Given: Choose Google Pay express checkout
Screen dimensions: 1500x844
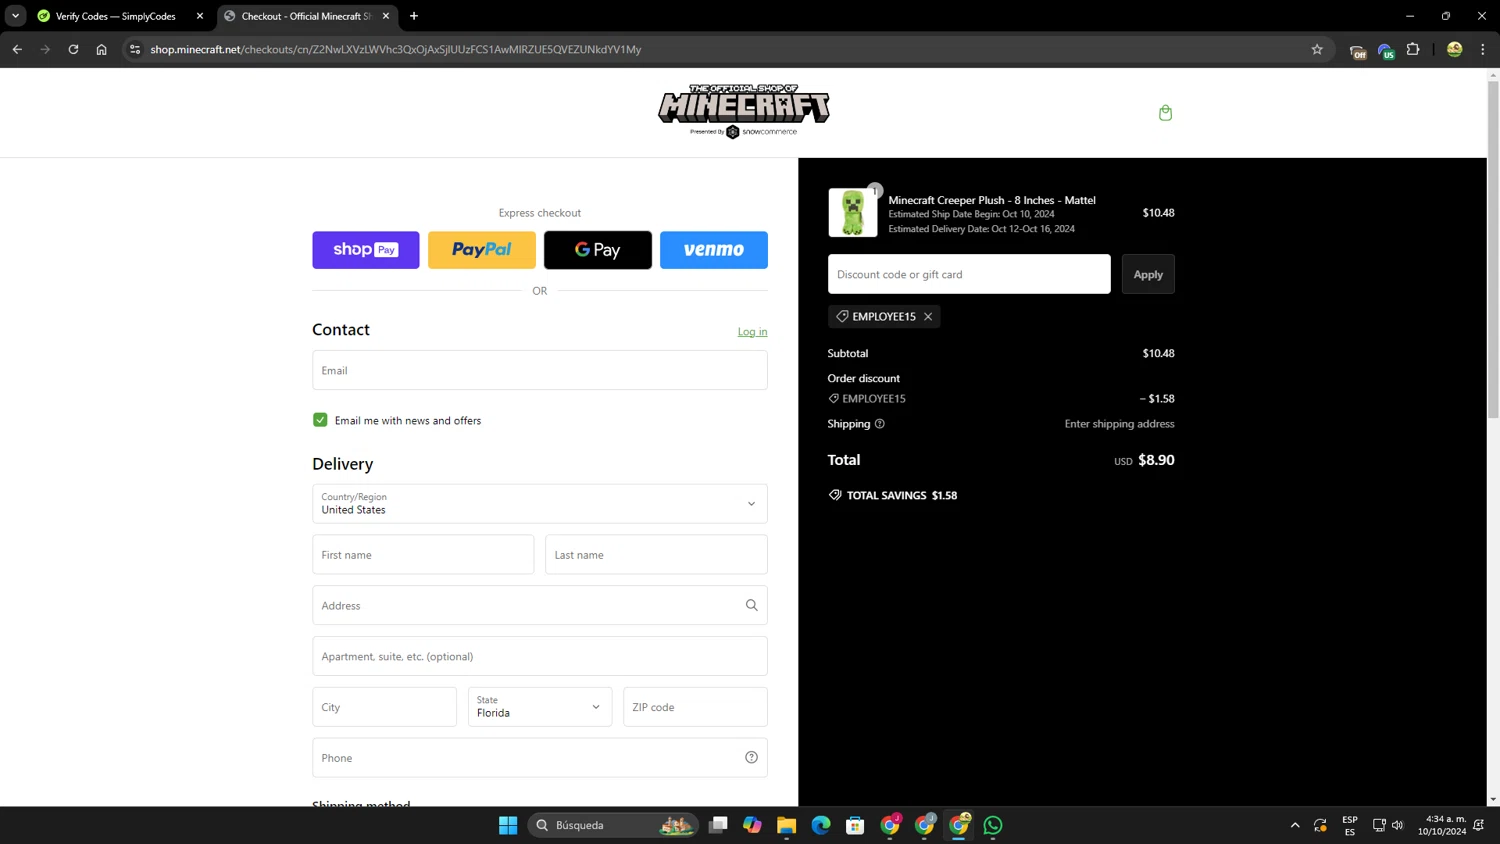Looking at the screenshot, I should pos(598,250).
